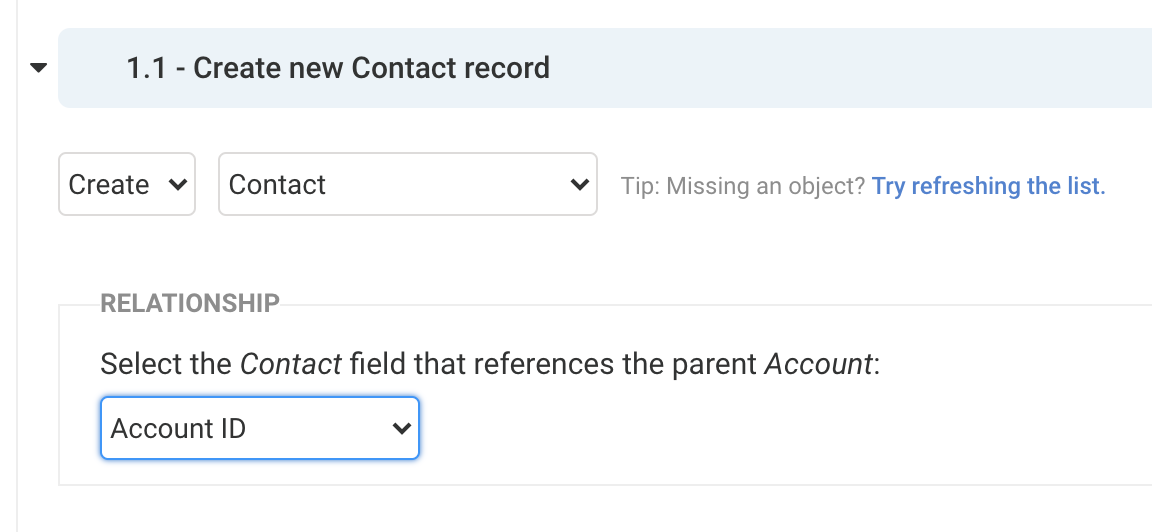Click the italic word 'Account' in the instruction
This screenshot has height=532, width=1152.
coord(818,364)
